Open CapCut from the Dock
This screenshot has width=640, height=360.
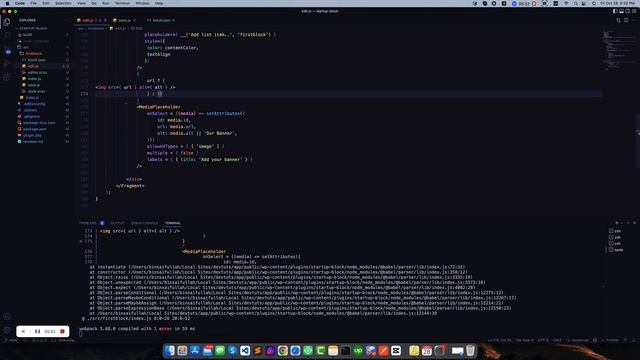396,351
